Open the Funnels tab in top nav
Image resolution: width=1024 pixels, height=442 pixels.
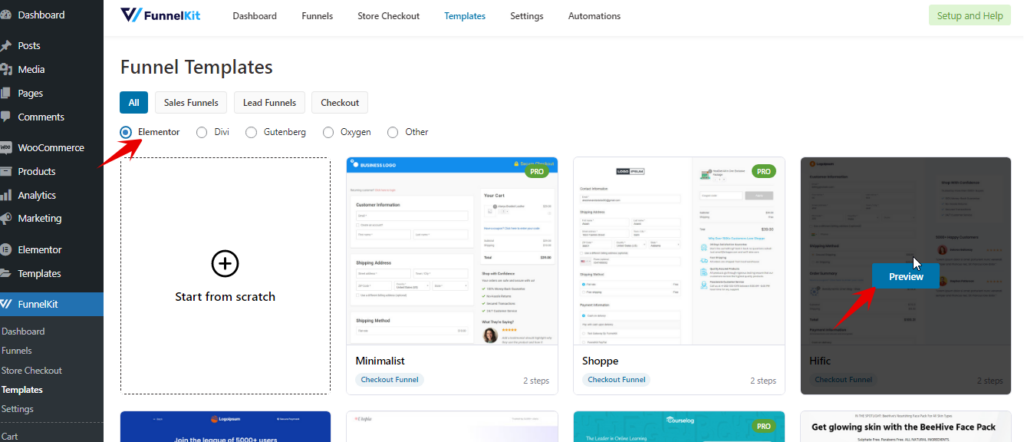317,16
